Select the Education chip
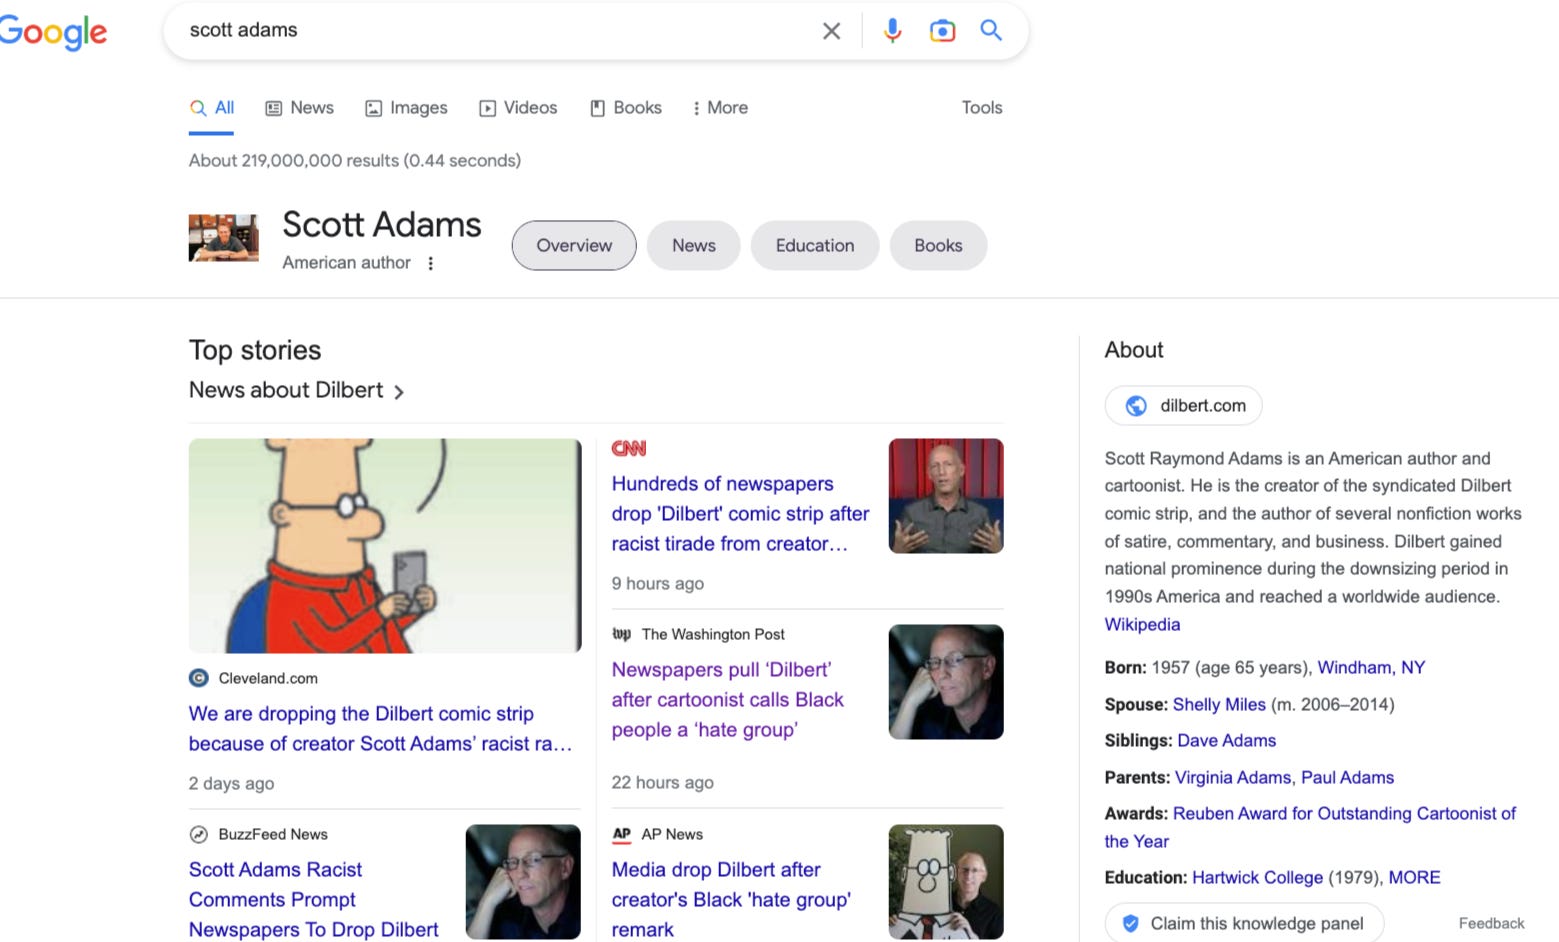This screenshot has width=1559, height=942. tap(815, 246)
